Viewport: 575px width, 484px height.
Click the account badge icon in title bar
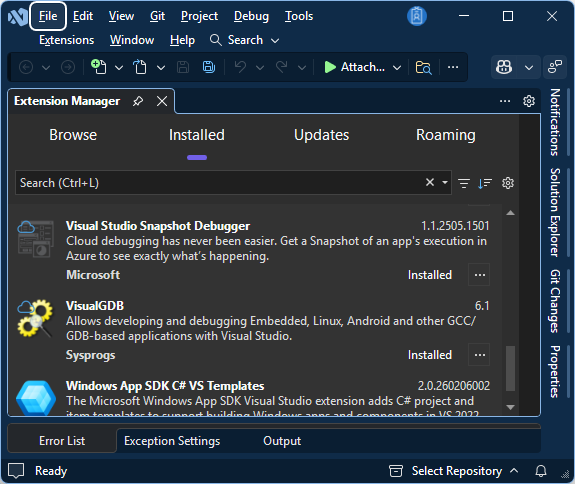pyautogui.click(x=417, y=16)
